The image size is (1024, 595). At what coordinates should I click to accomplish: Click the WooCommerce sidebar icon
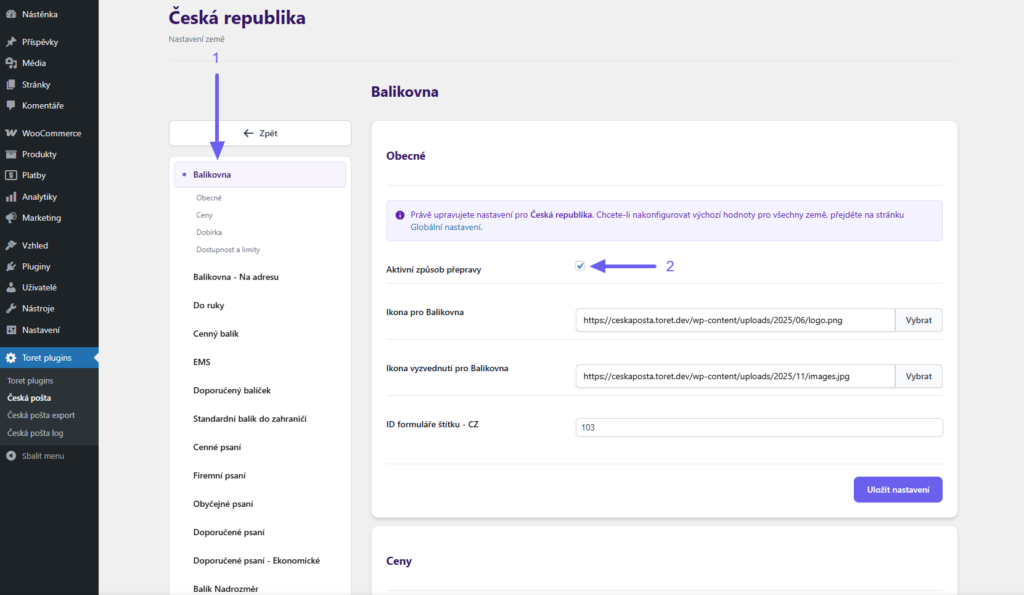coord(11,133)
